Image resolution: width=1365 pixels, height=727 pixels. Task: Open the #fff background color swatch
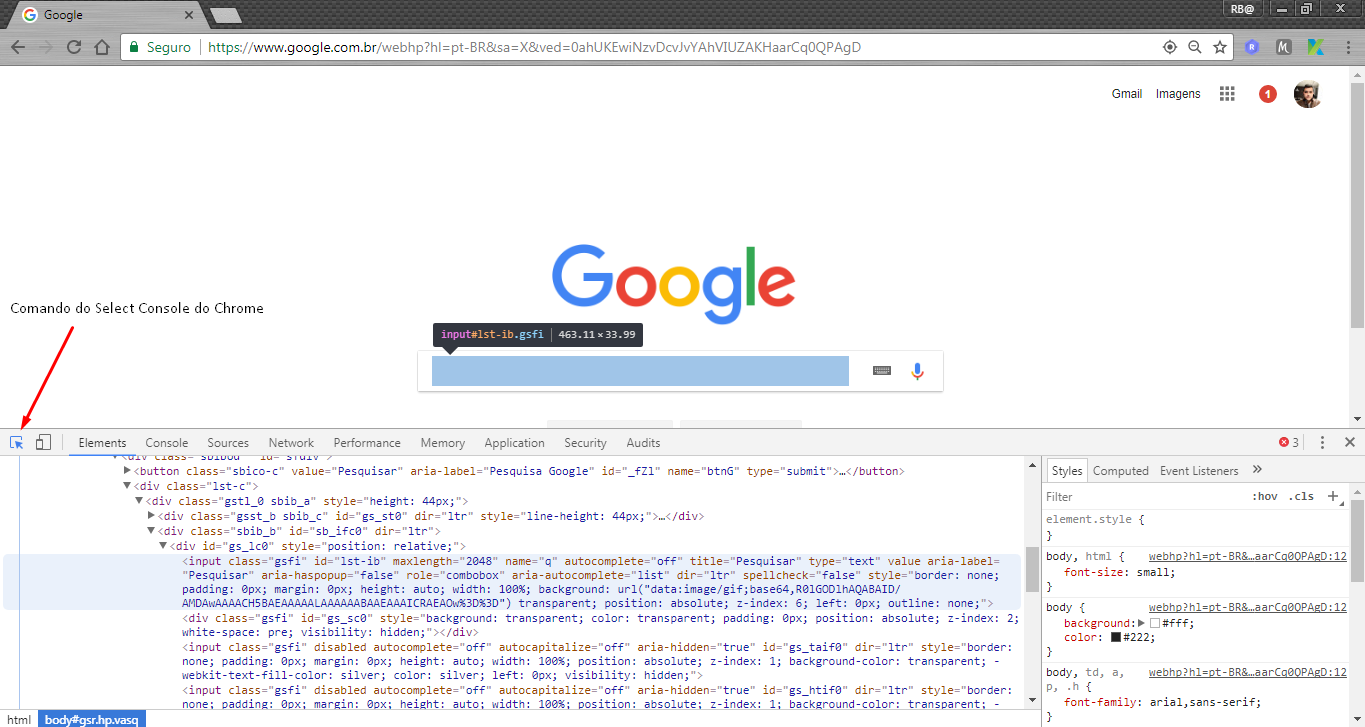tap(1155, 623)
